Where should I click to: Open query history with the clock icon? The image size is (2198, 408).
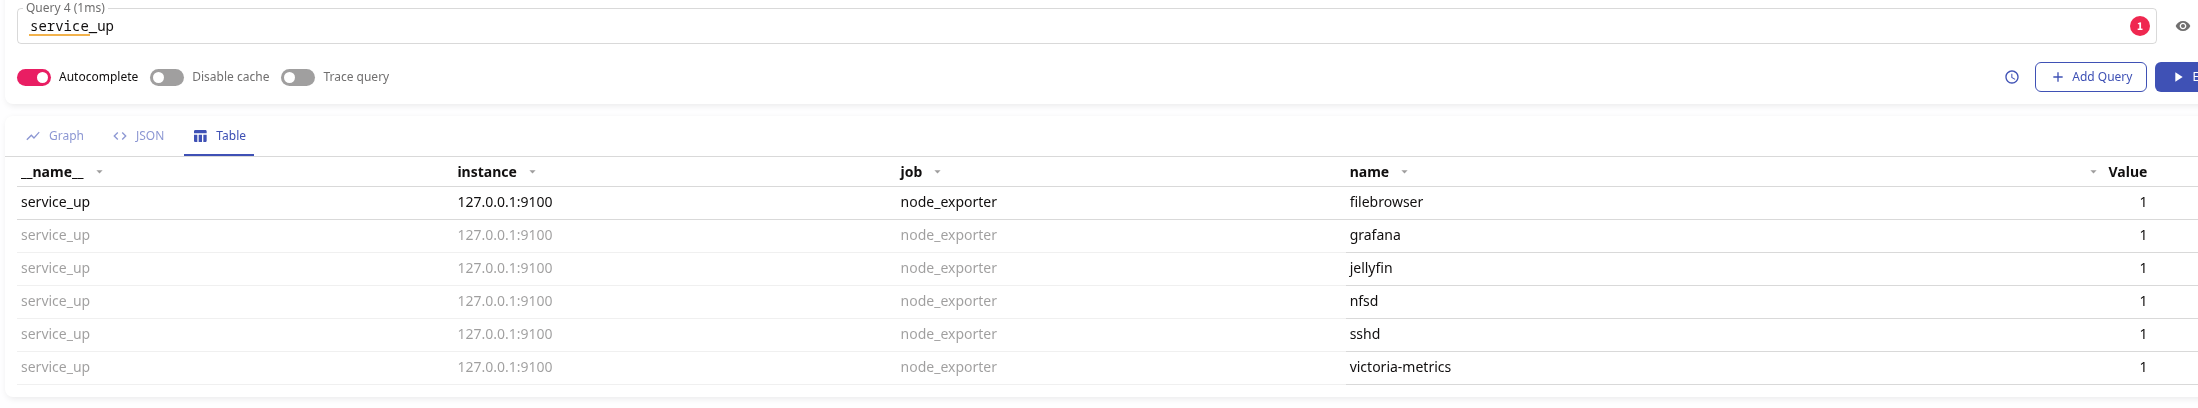2012,77
